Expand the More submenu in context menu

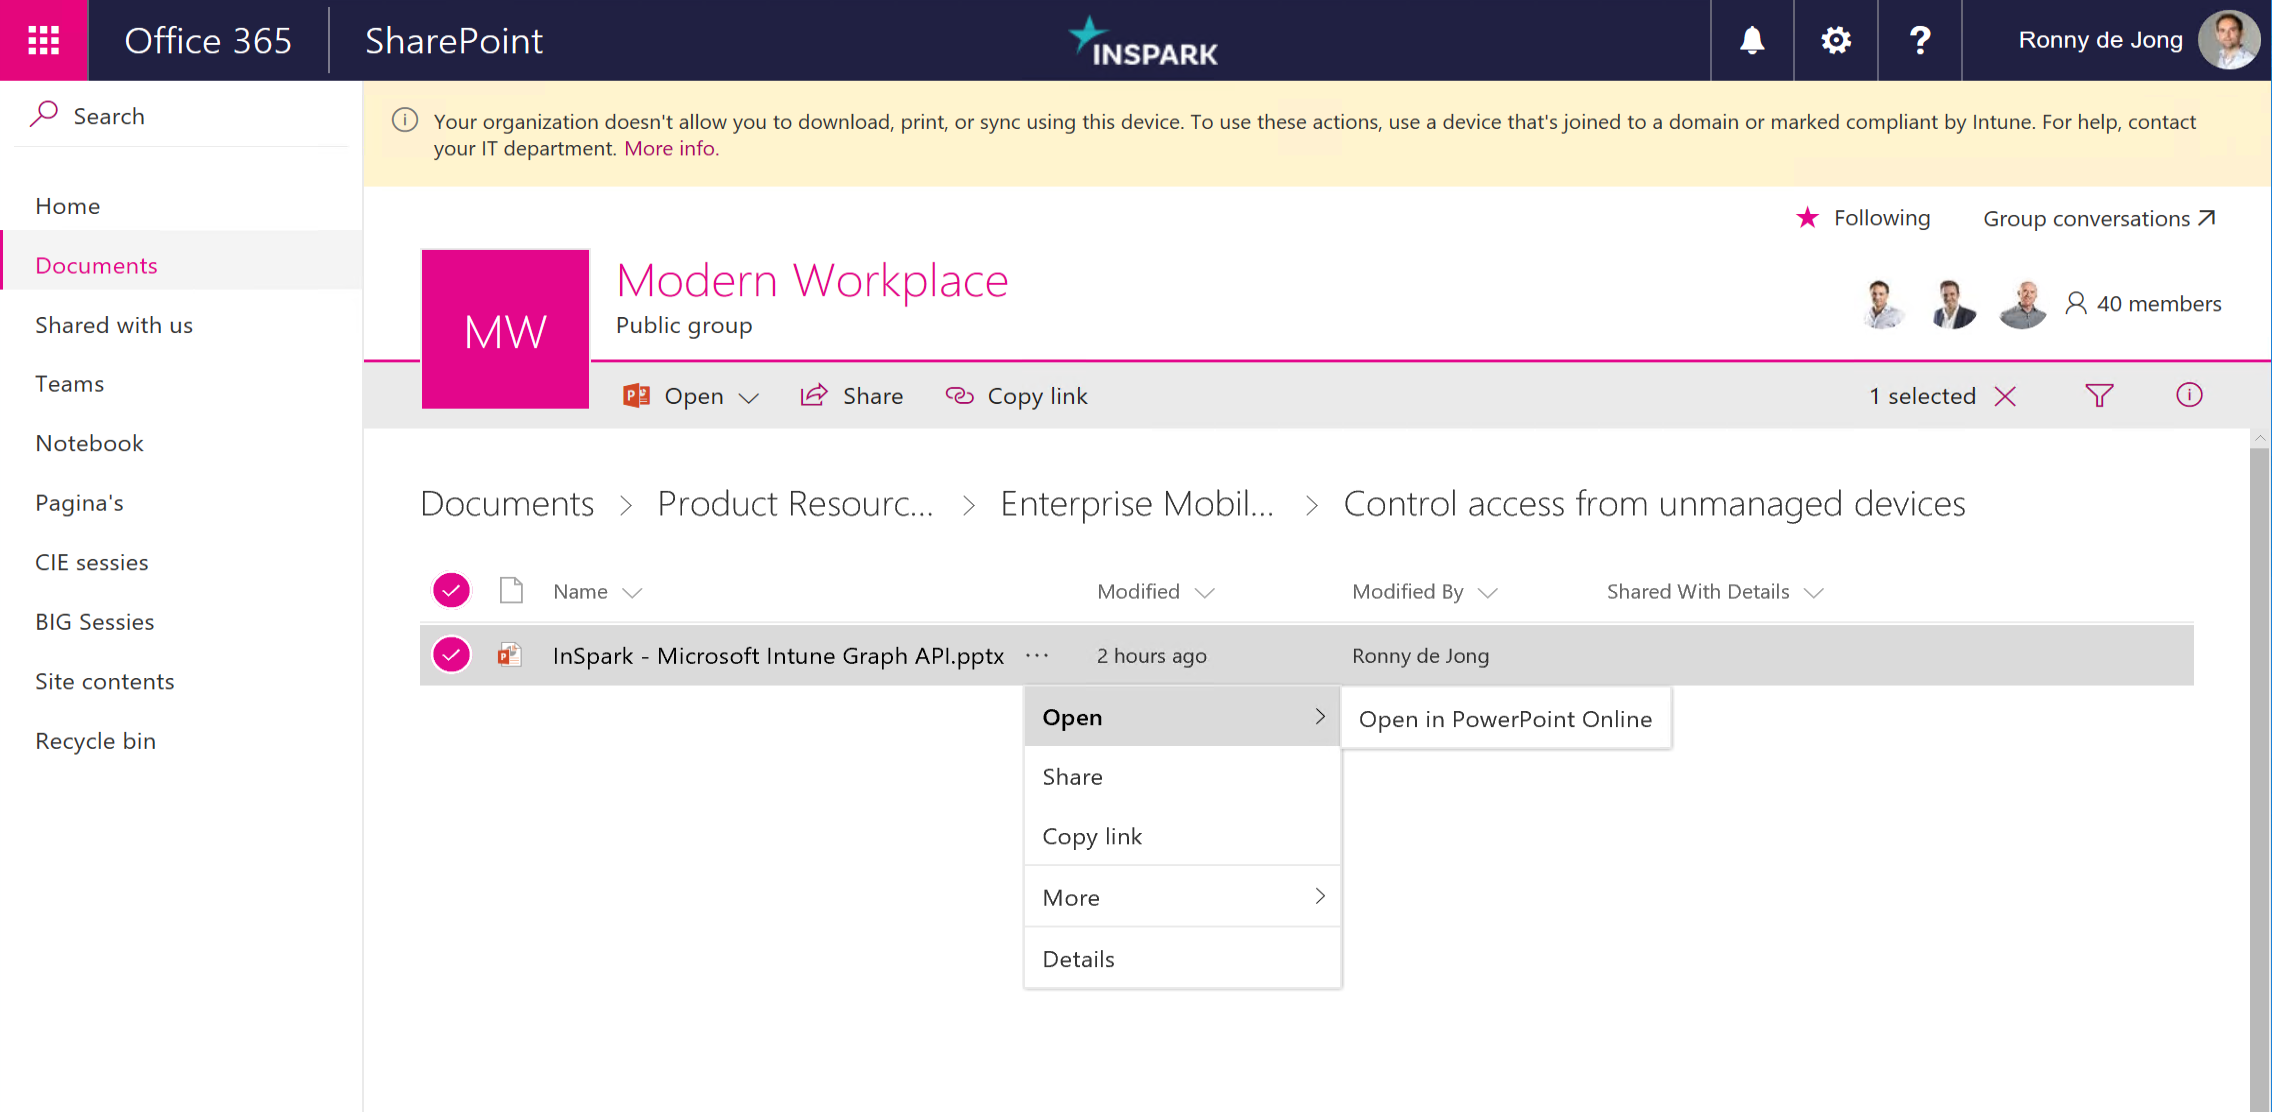[x=1182, y=897]
